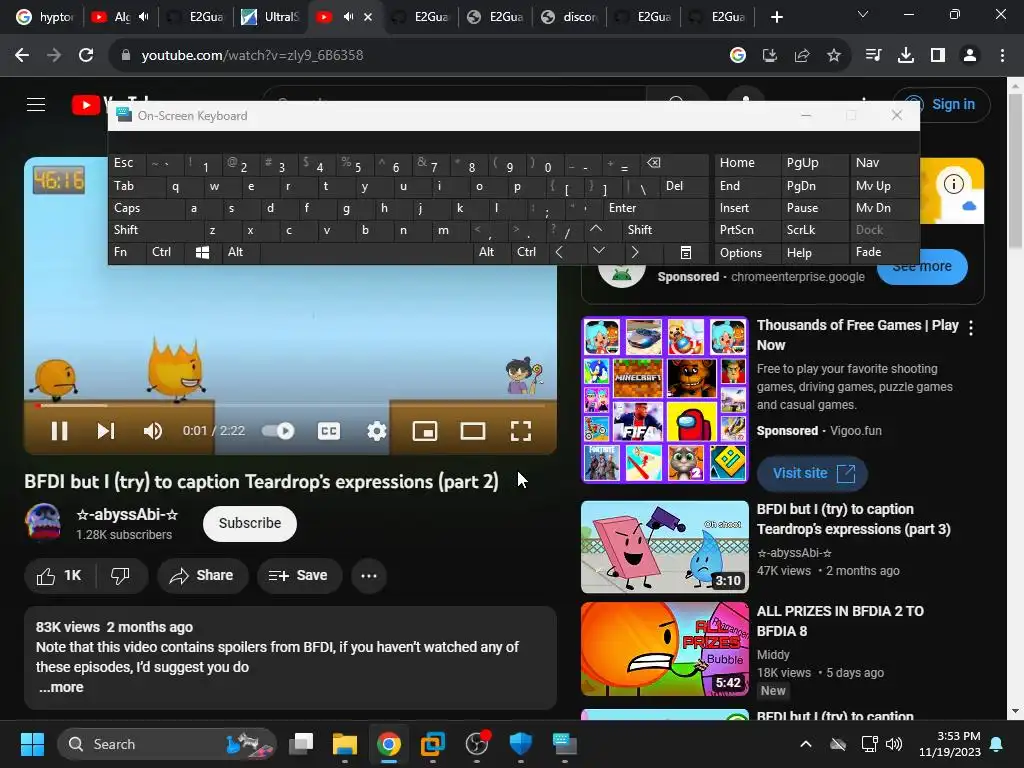The width and height of the screenshot is (1024, 768).
Task: Toggle the autoplay switch in player
Action: (x=278, y=431)
